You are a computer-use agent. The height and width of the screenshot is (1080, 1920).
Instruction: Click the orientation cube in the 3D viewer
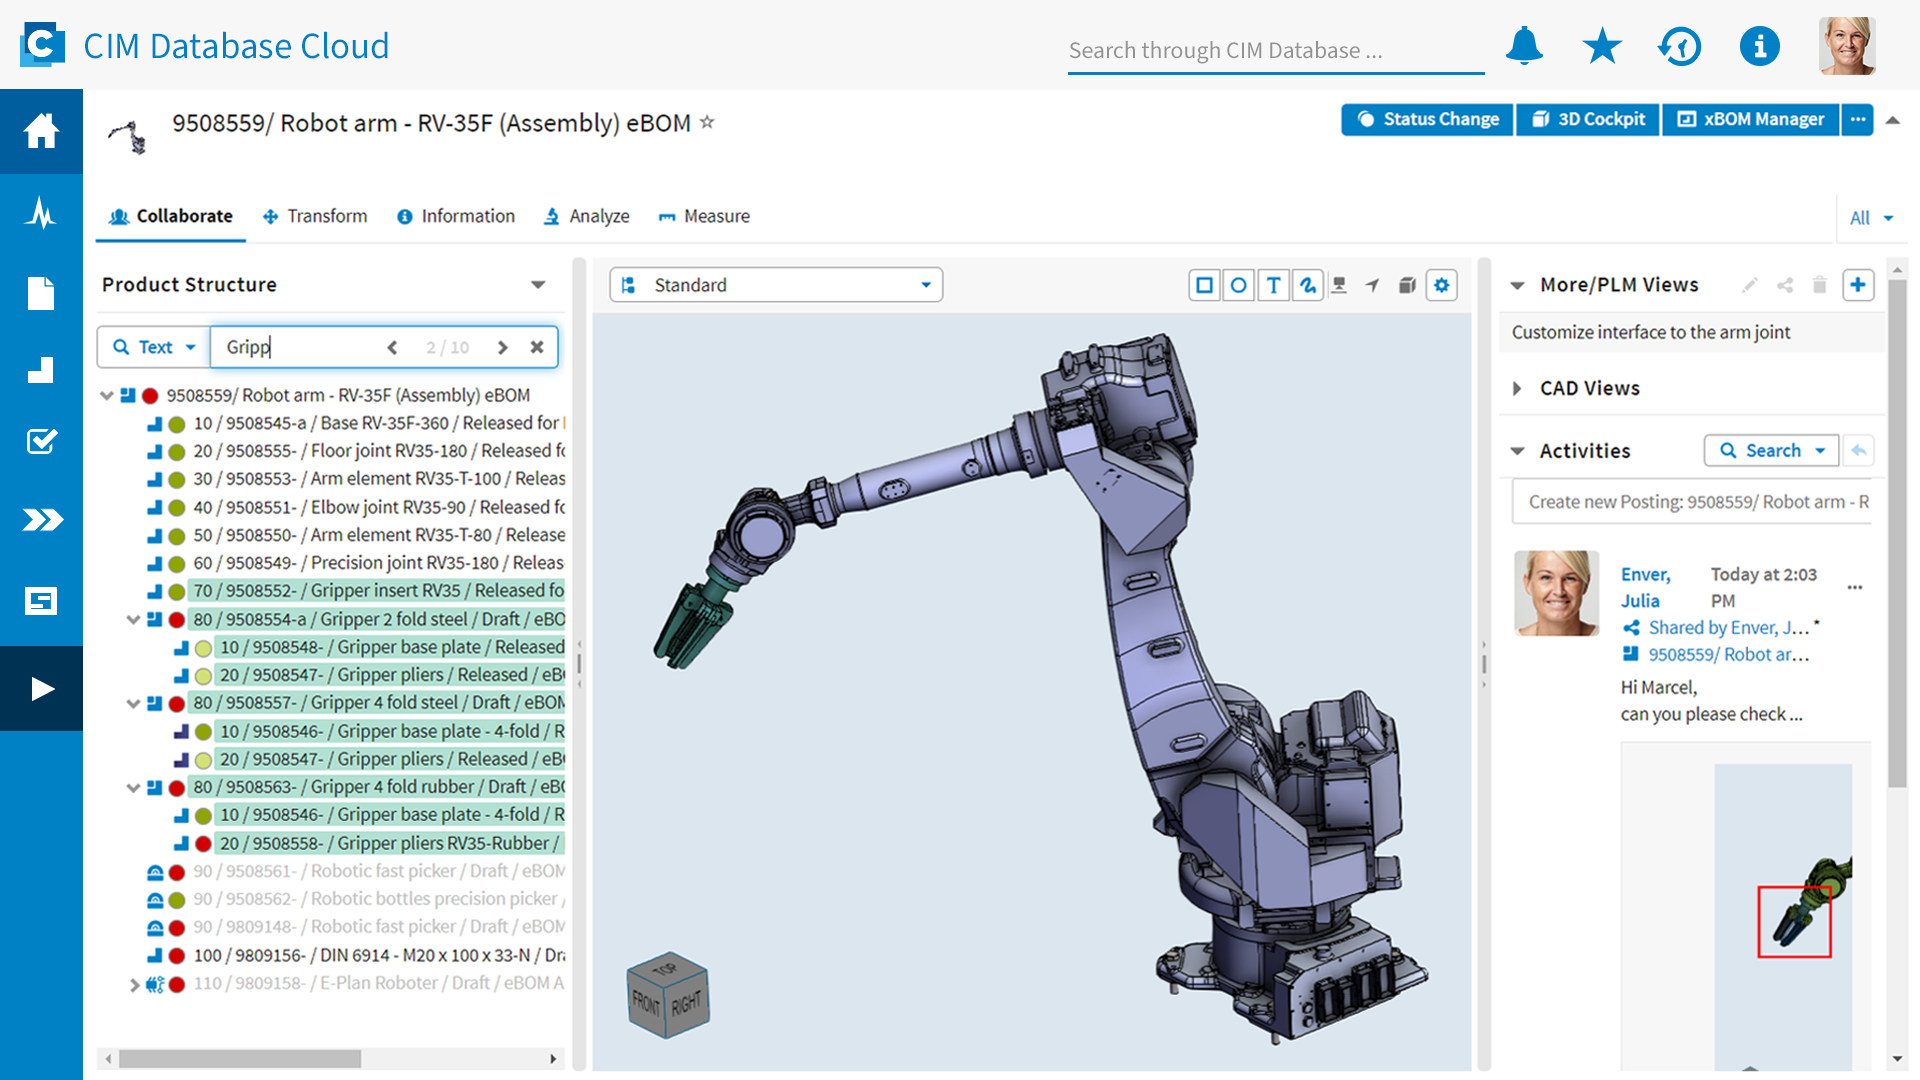point(668,995)
